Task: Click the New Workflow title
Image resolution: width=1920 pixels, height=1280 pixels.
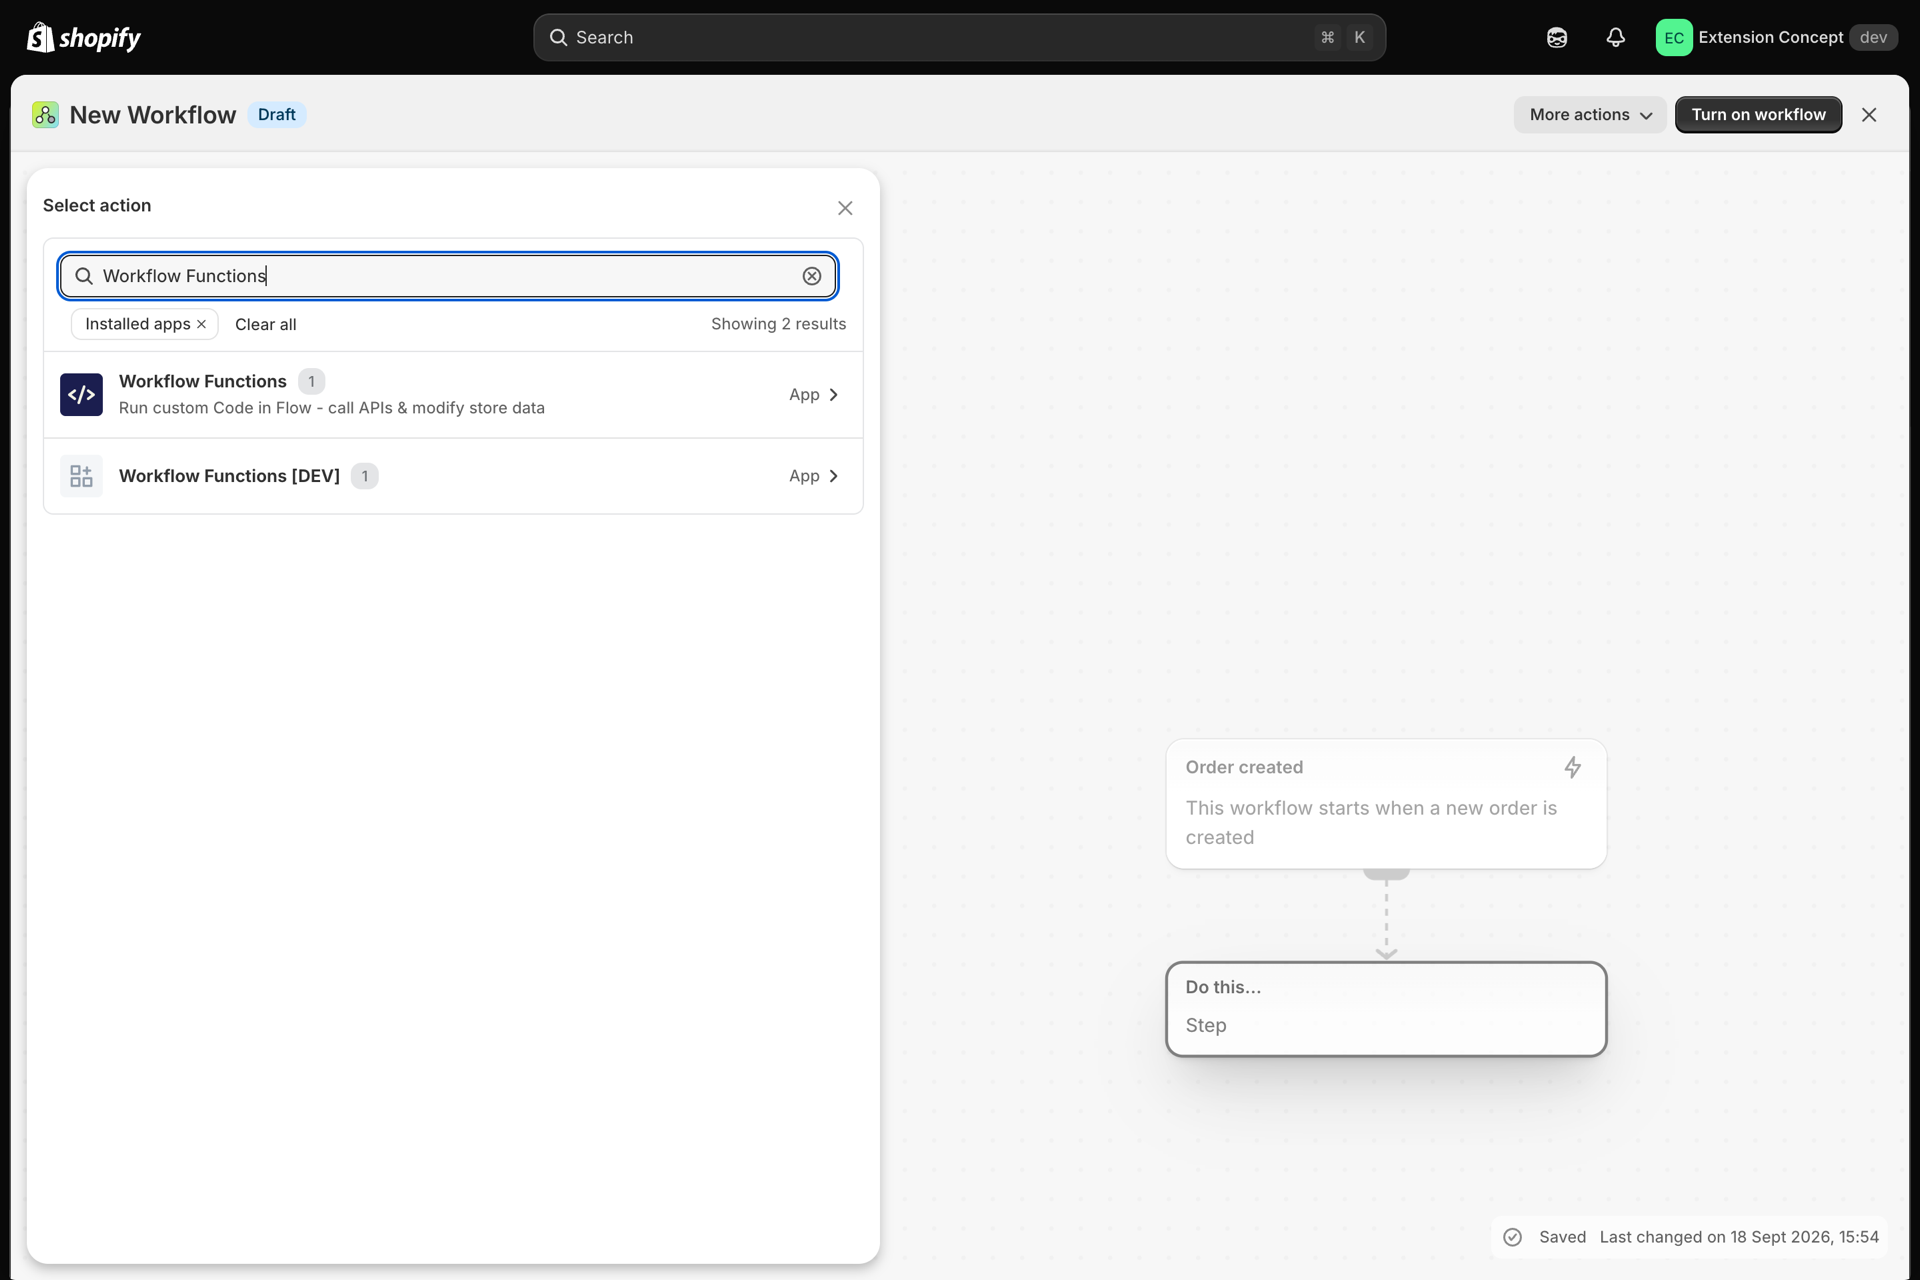Action: pyautogui.click(x=153, y=115)
